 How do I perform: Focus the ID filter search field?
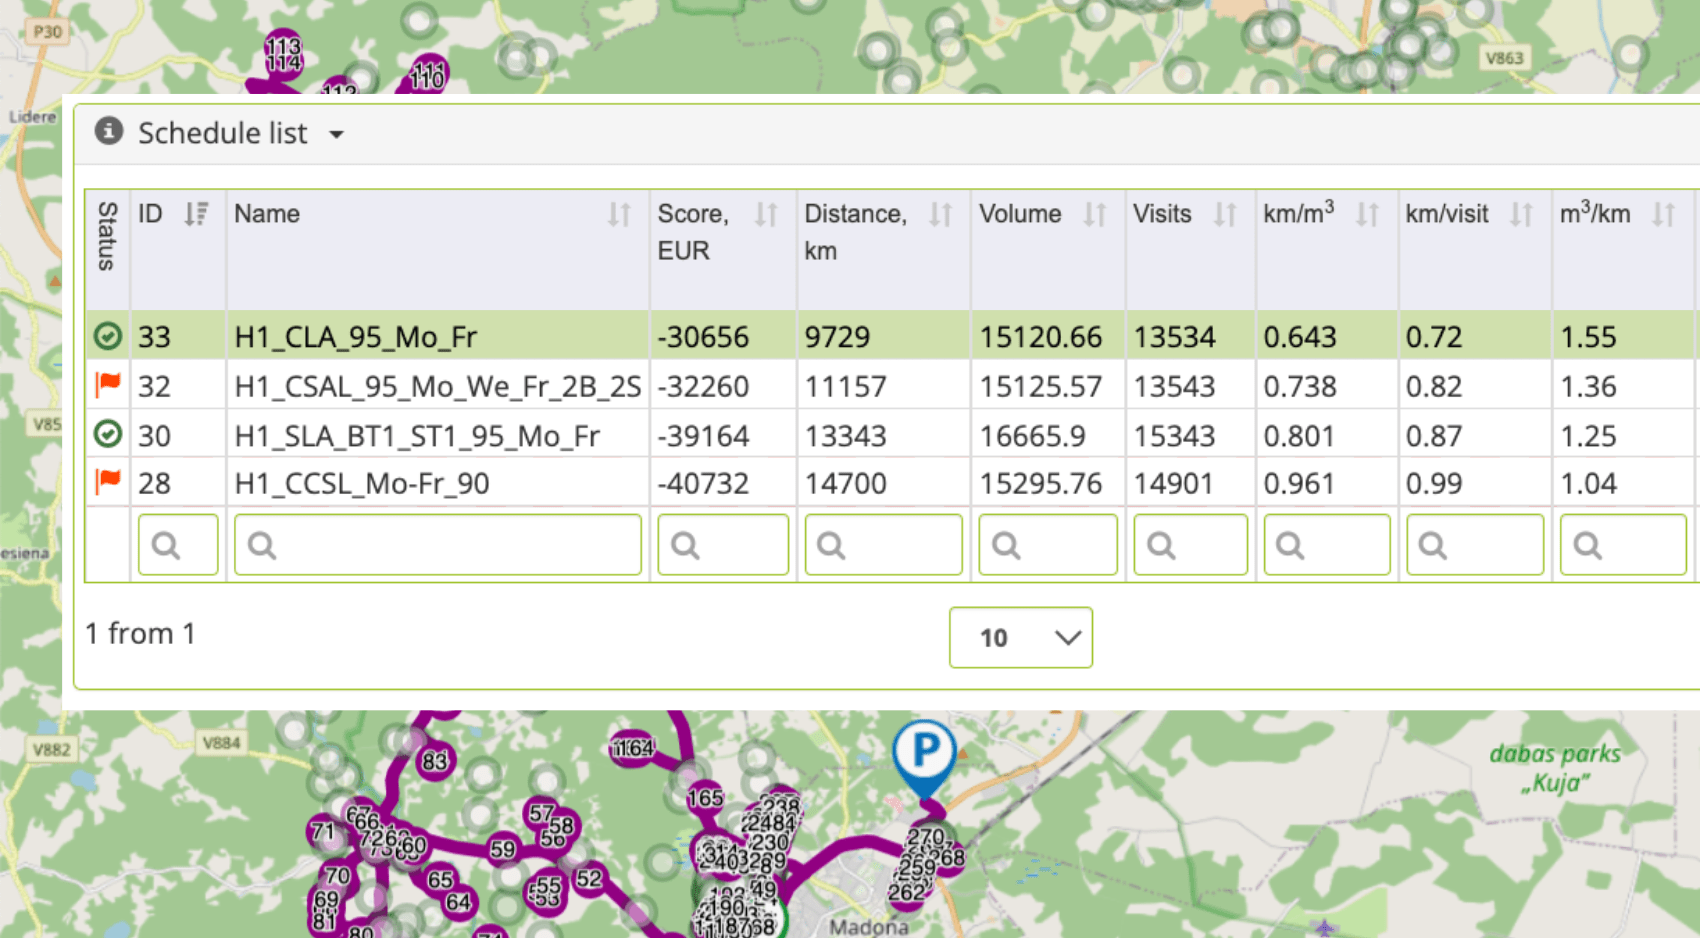[178, 545]
